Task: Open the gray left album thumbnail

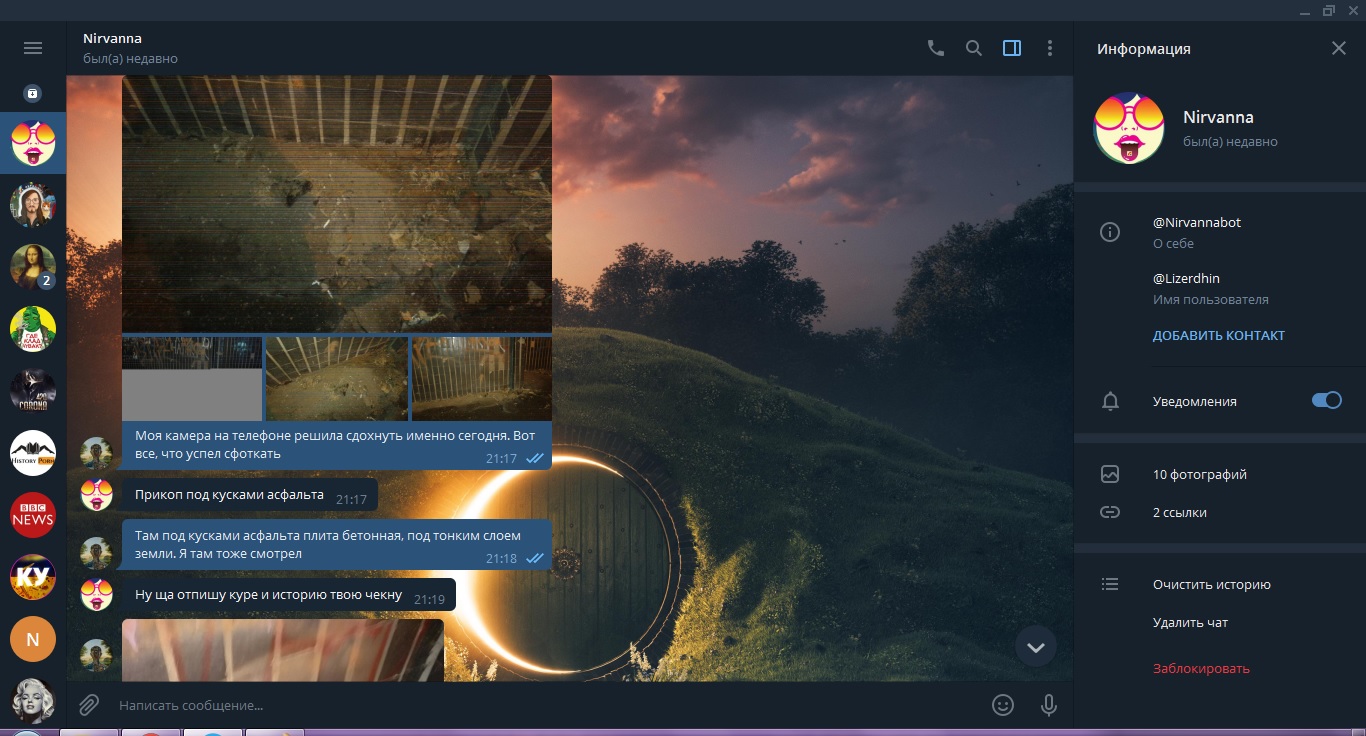Action: (x=192, y=378)
